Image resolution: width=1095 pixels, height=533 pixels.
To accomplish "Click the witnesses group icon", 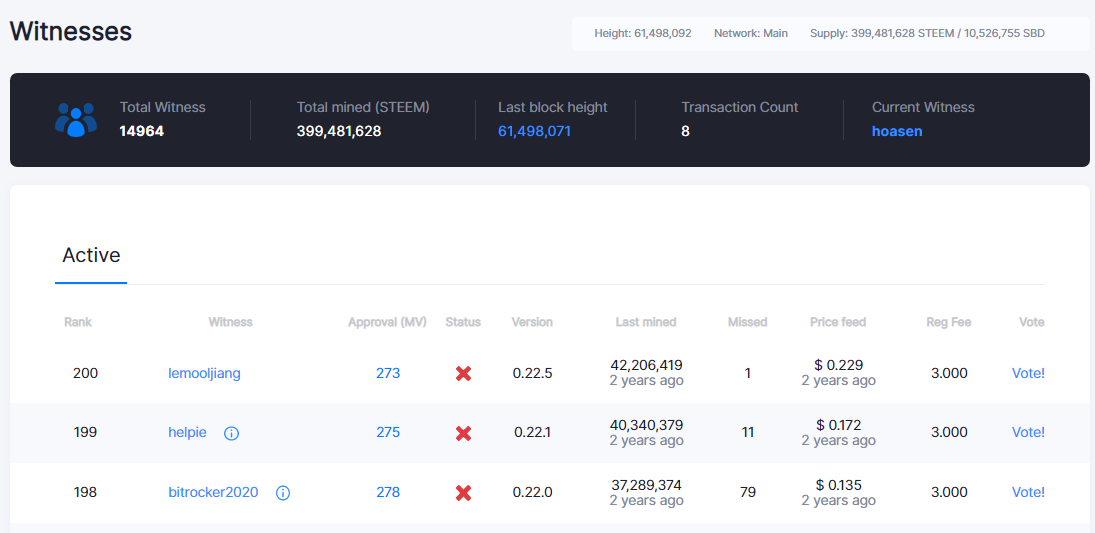I will point(75,120).
